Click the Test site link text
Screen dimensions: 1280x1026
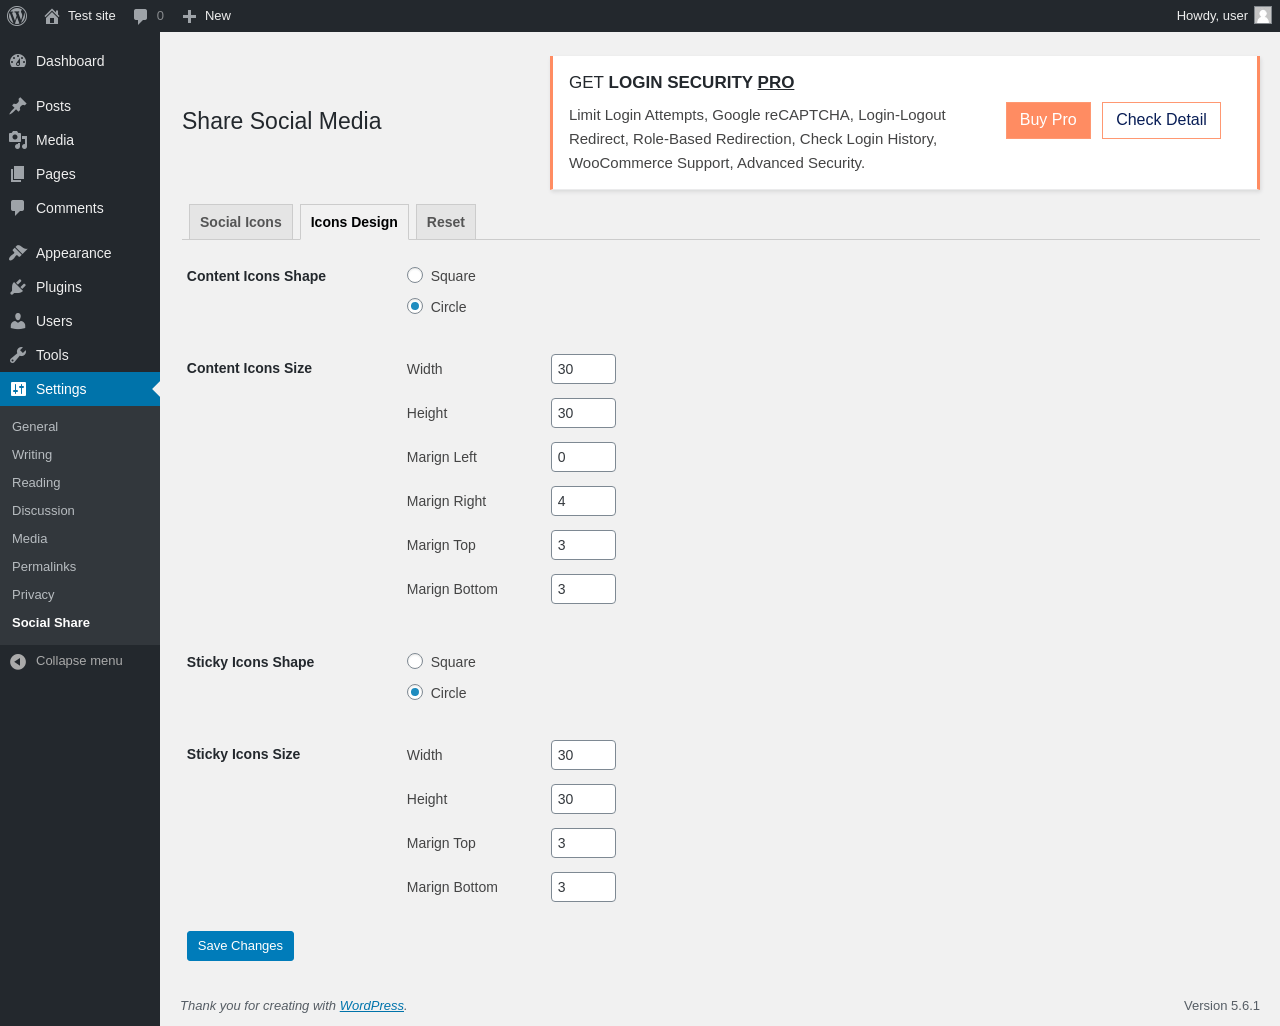(x=92, y=16)
